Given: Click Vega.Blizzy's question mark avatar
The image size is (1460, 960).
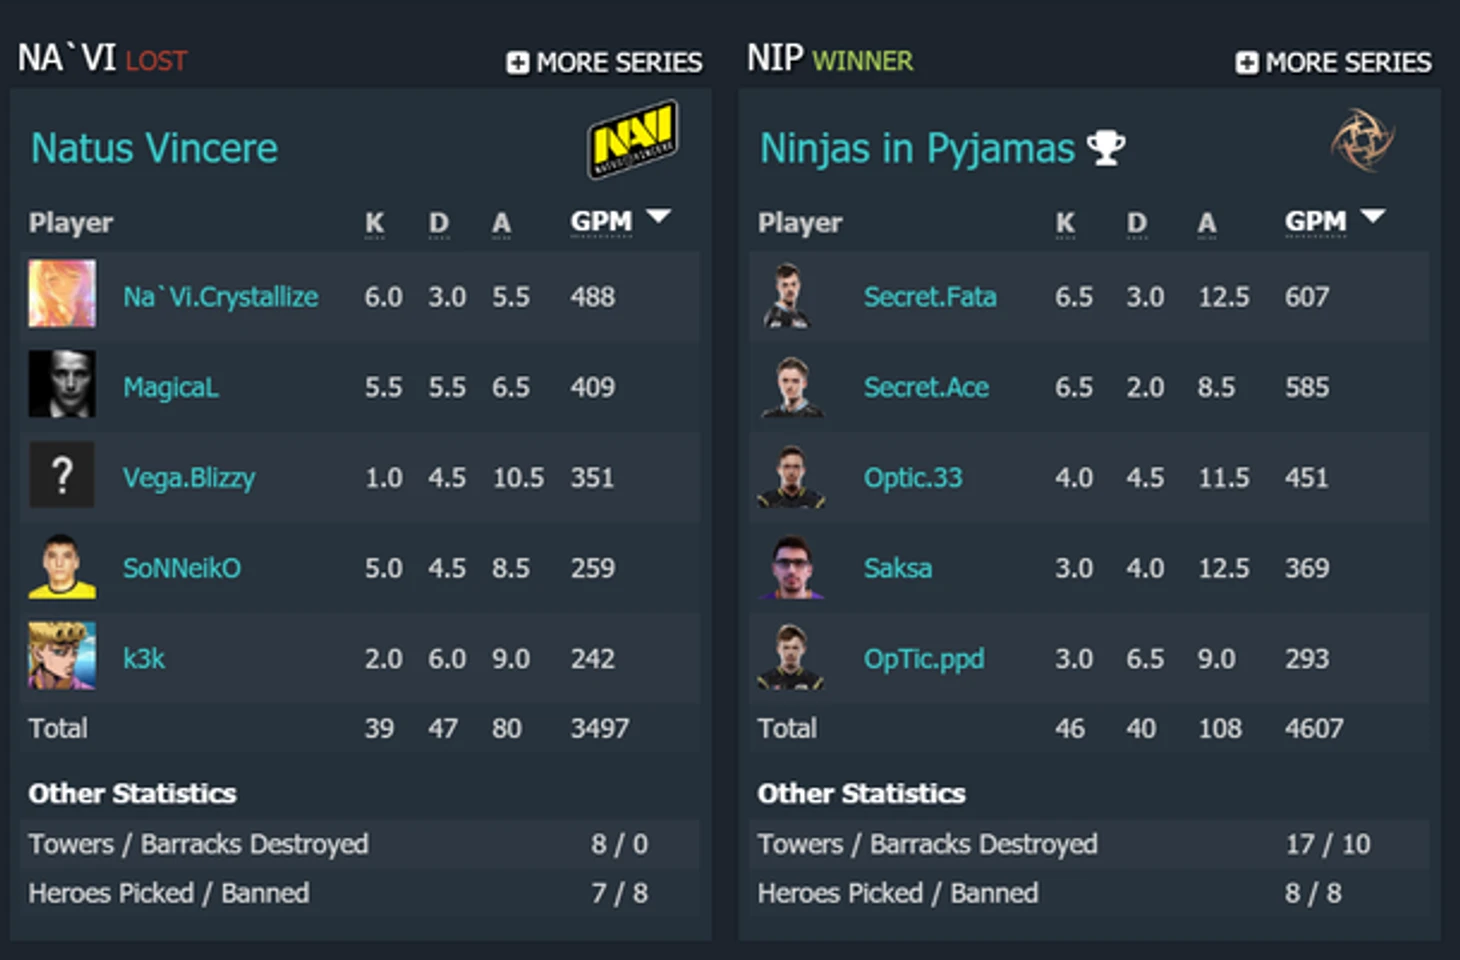Looking at the screenshot, I should pos(62,475).
